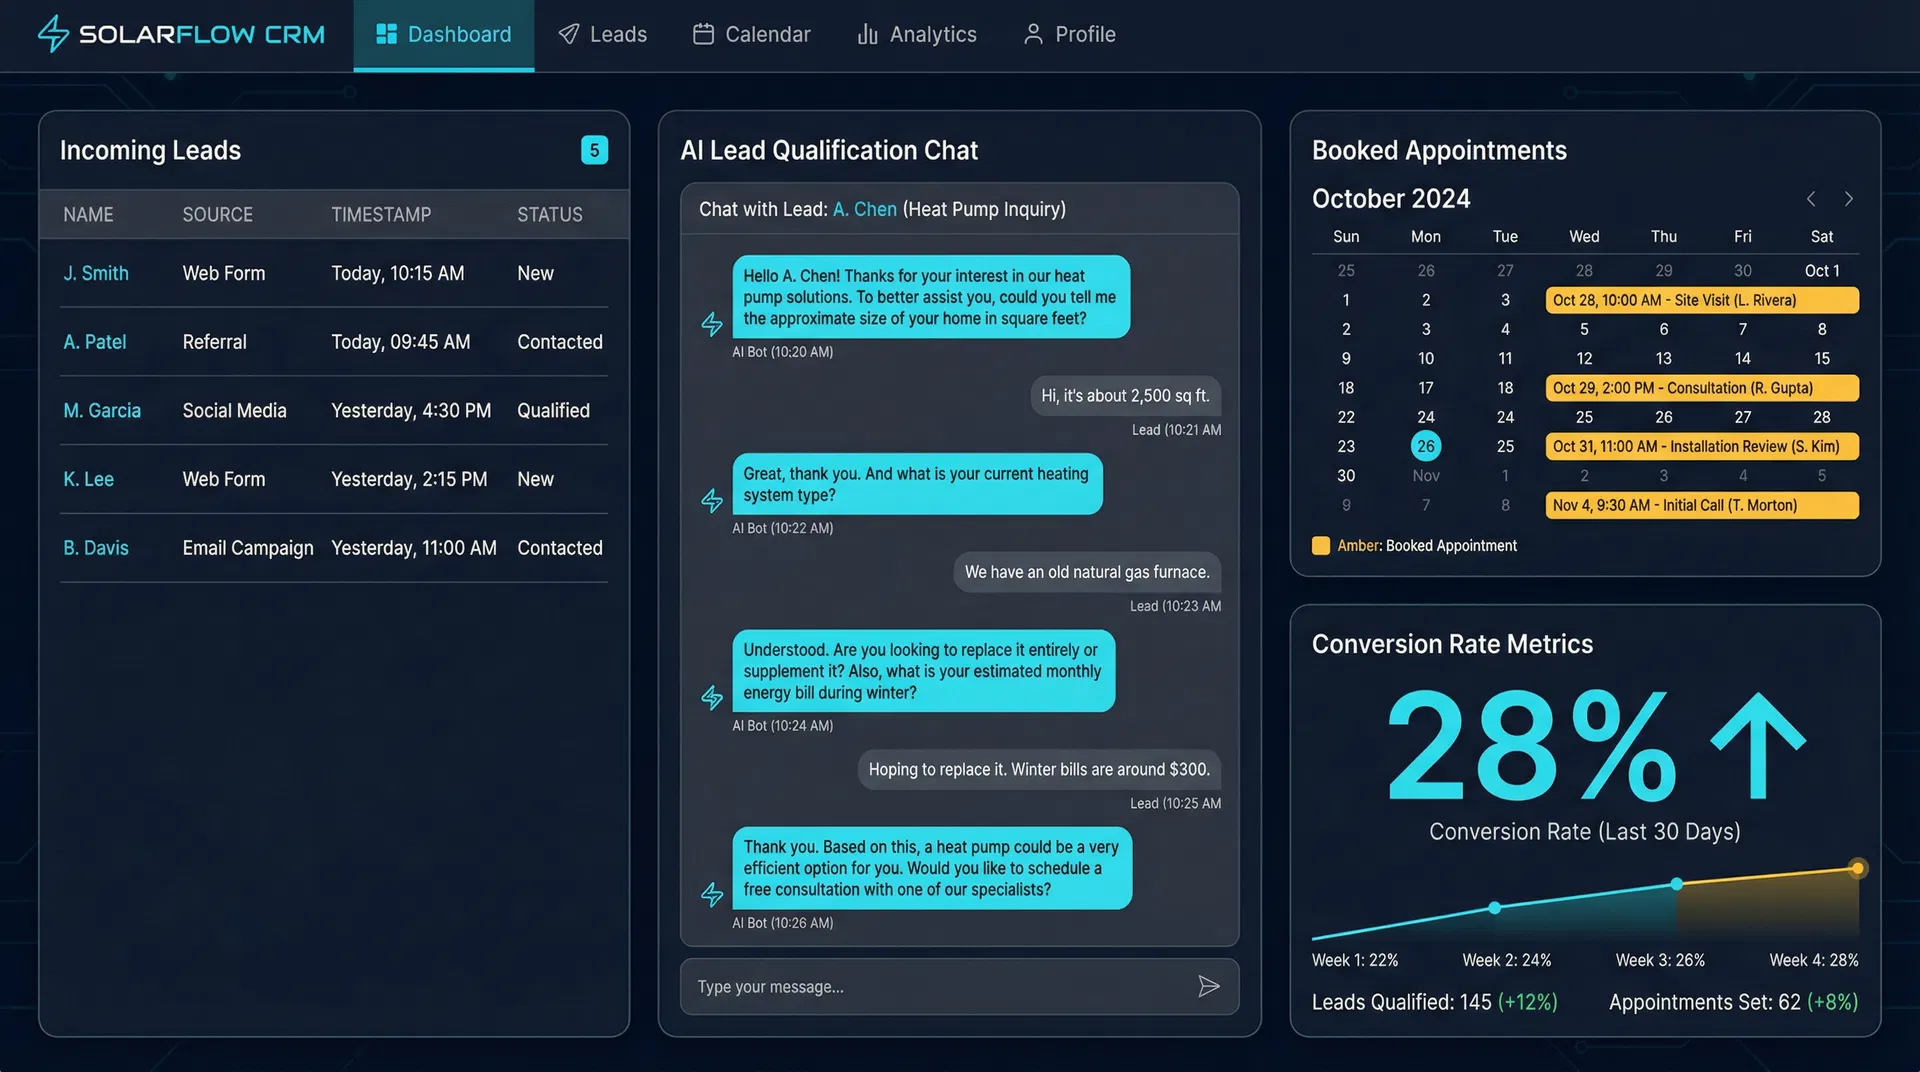This screenshot has height=1072, width=1920.
Task: Click the AI bot lightning avatar in chat
Action: point(712,324)
